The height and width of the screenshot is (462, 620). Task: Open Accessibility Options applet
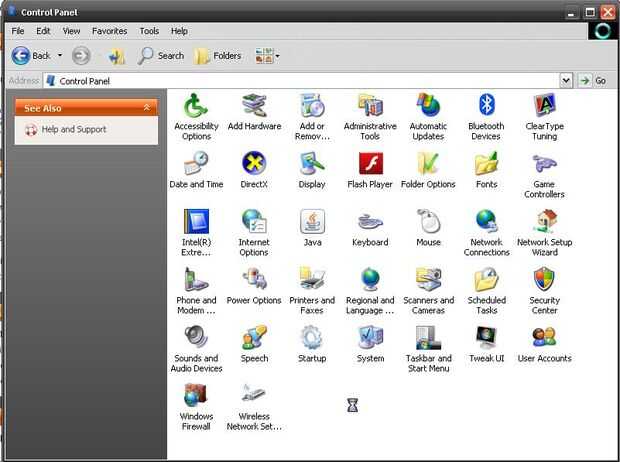click(x=196, y=106)
